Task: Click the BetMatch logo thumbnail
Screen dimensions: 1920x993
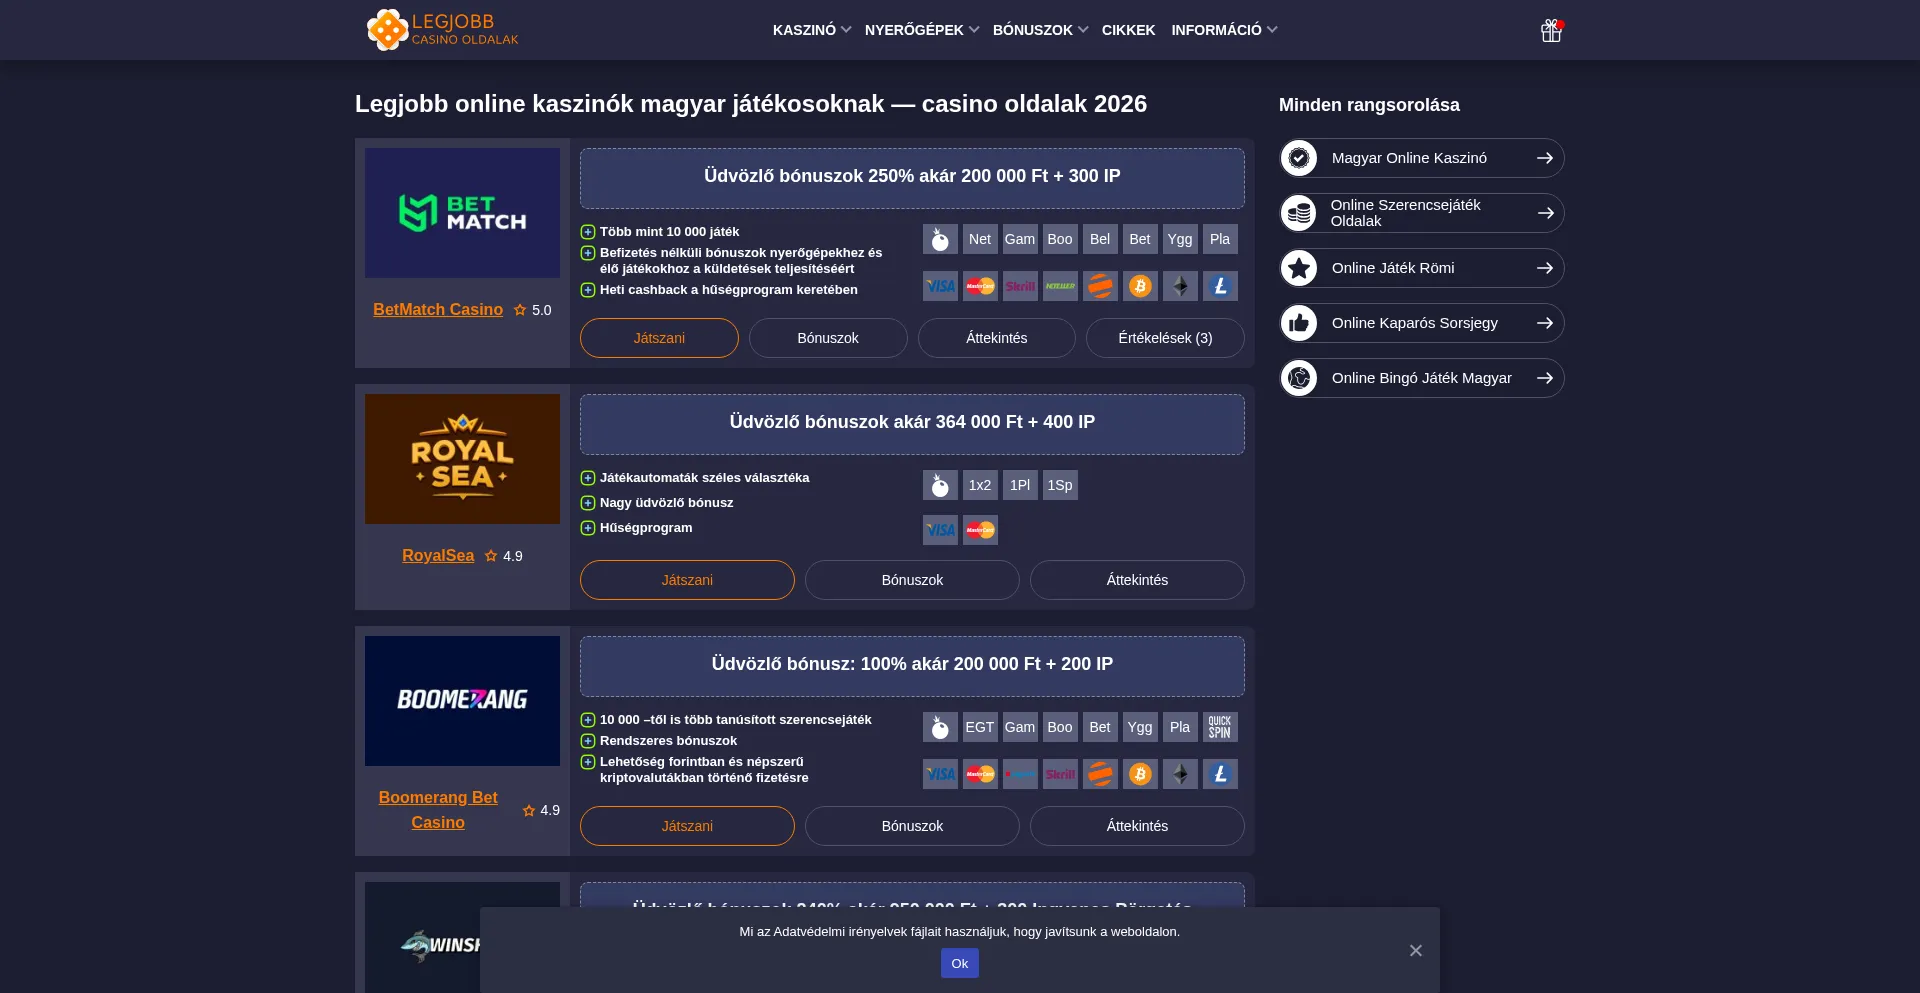Action: pyautogui.click(x=462, y=213)
